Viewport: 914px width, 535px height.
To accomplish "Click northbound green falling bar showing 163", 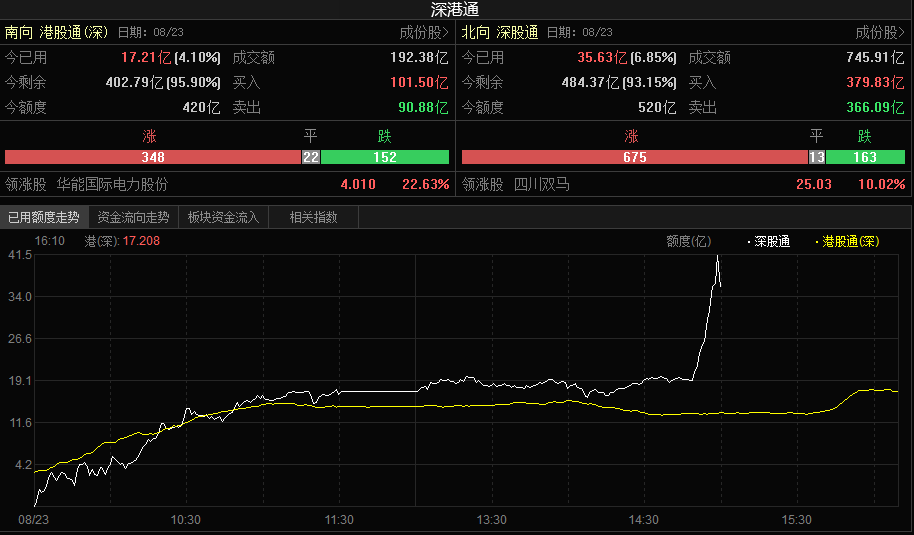I will tap(865, 157).
